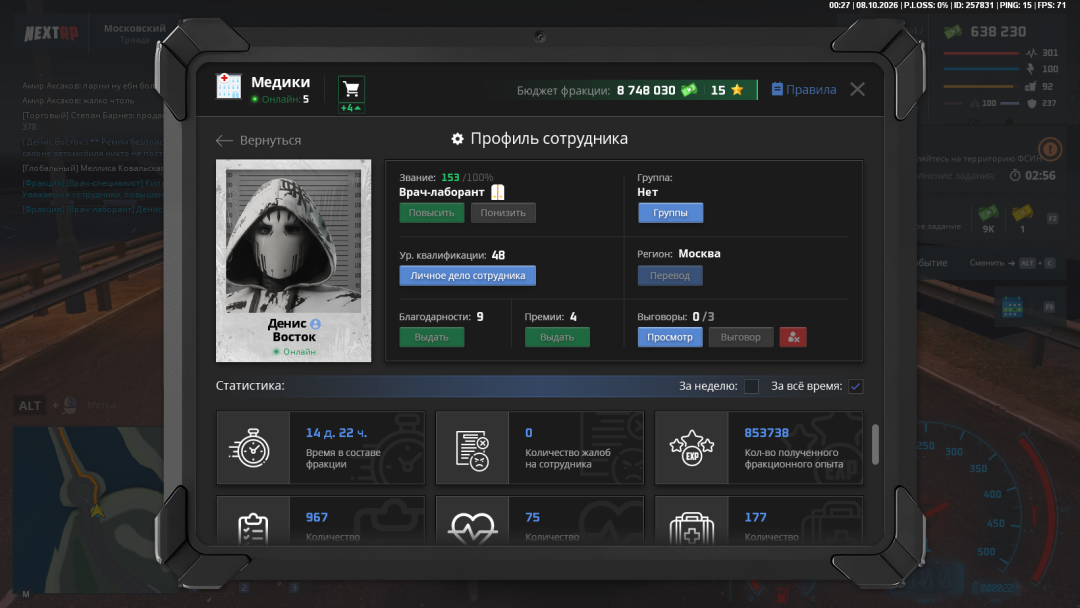
Task: Click the Москва region value
Action: 699,253
